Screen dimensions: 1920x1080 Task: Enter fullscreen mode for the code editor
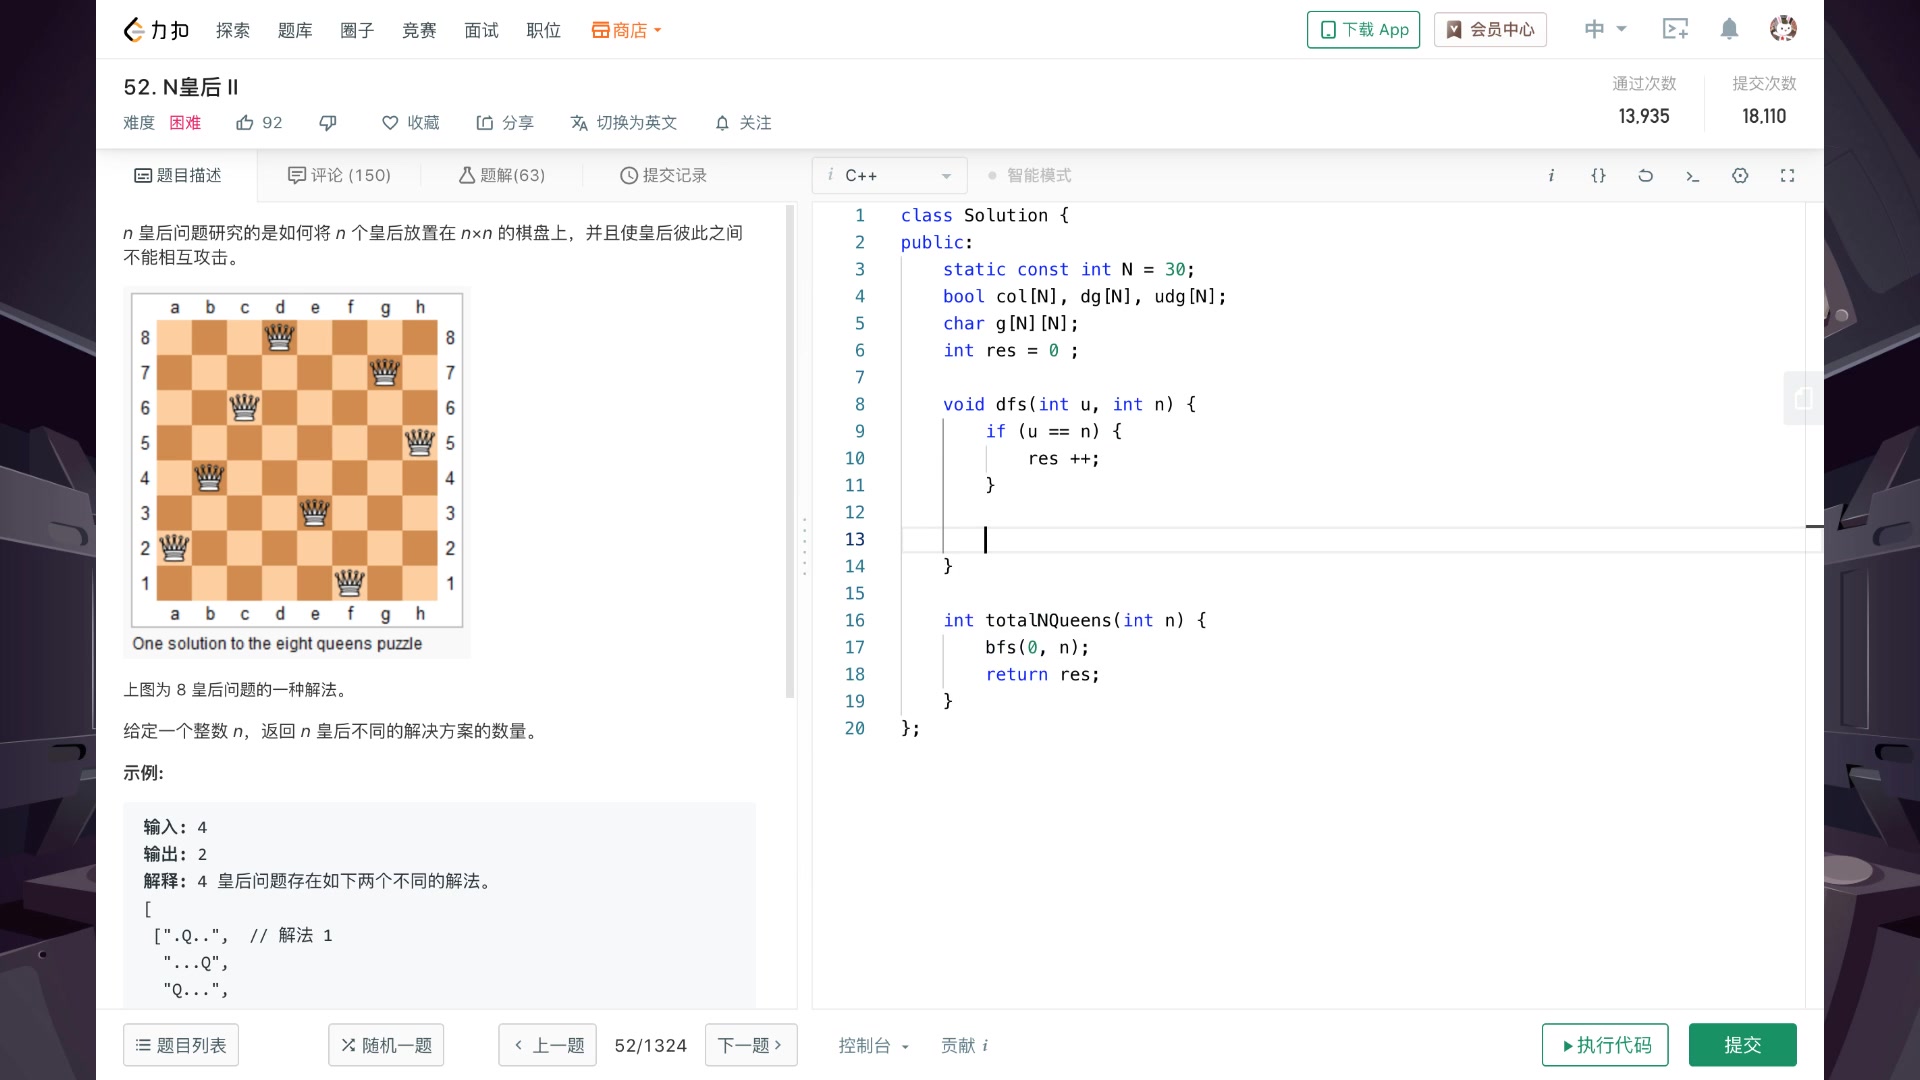tap(1788, 175)
